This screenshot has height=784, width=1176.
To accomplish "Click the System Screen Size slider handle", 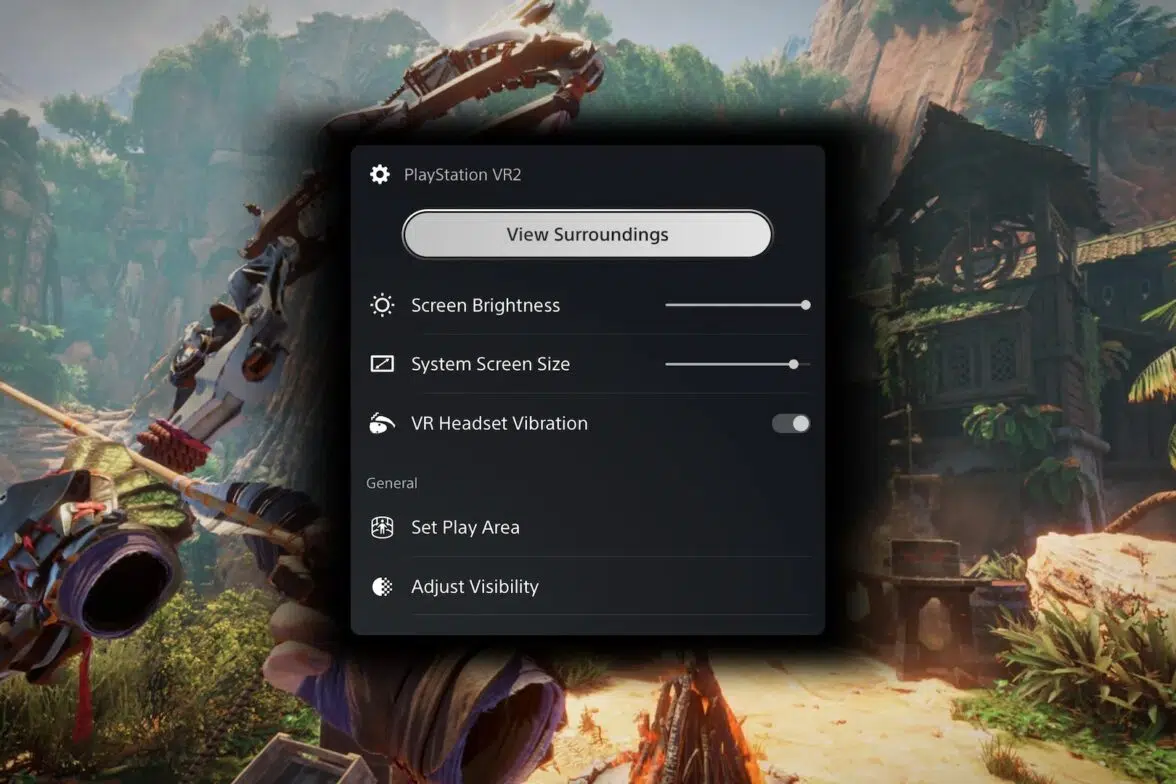I will (794, 364).
